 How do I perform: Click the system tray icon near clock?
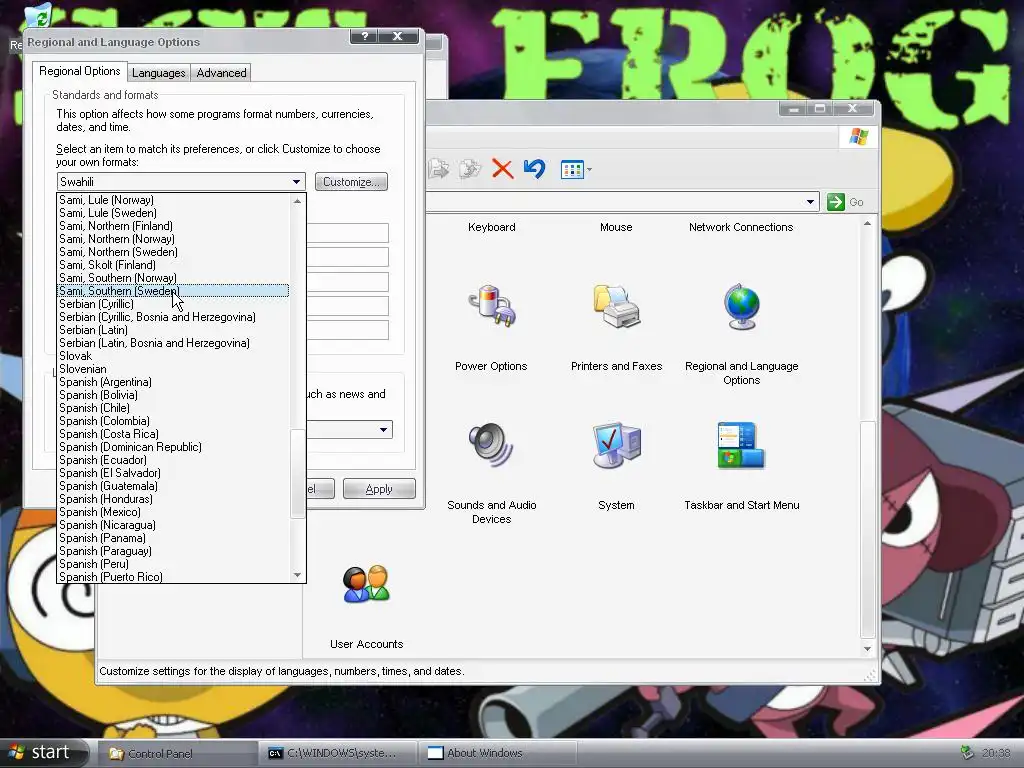[x=967, y=753]
